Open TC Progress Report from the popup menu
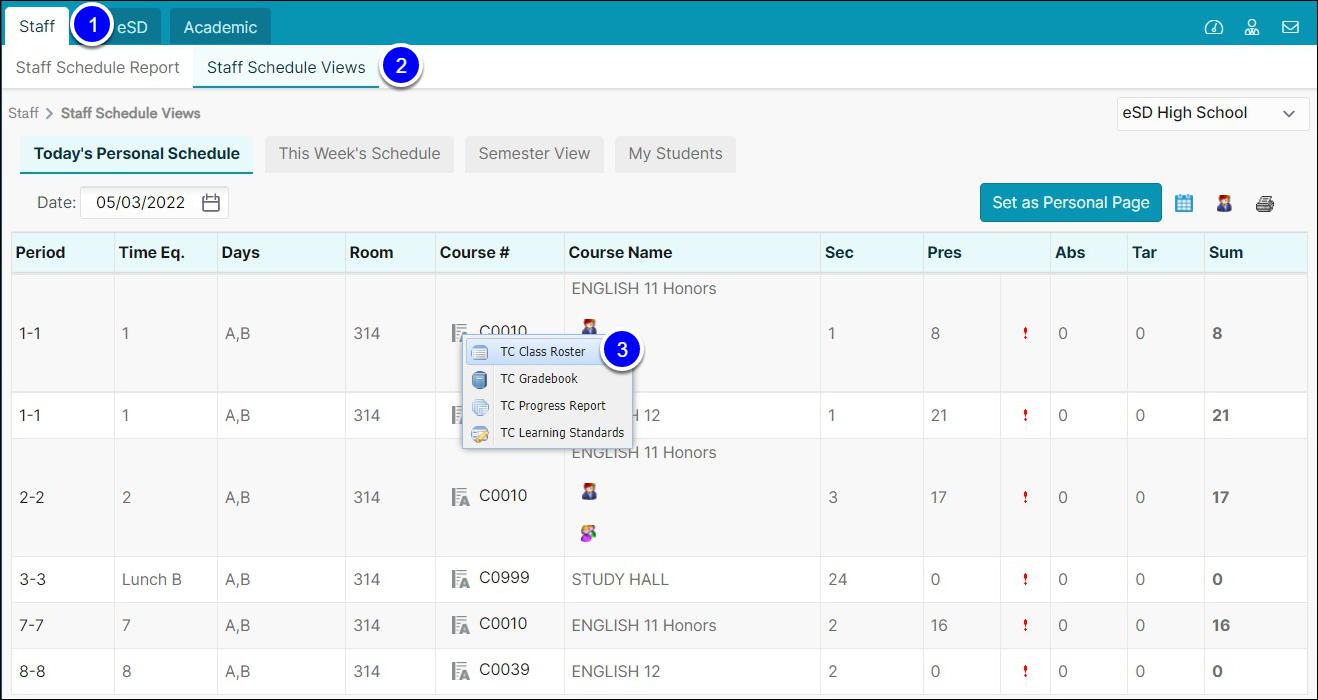1318x700 pixels. tap(553, 406)
